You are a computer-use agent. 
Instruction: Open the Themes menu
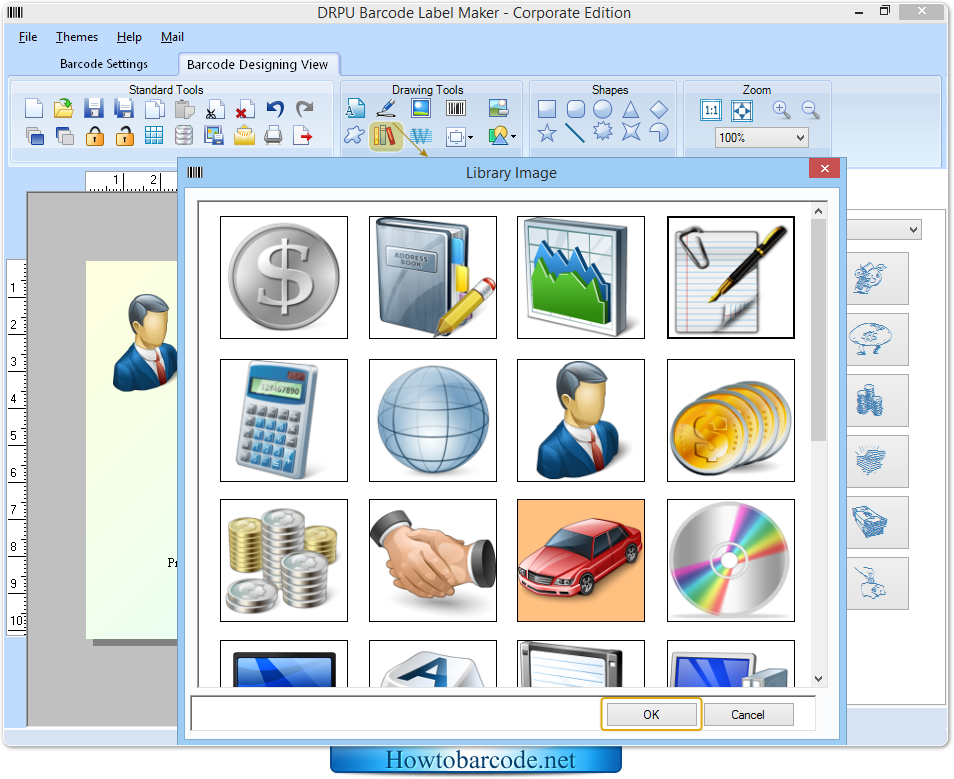click(77, 37)
